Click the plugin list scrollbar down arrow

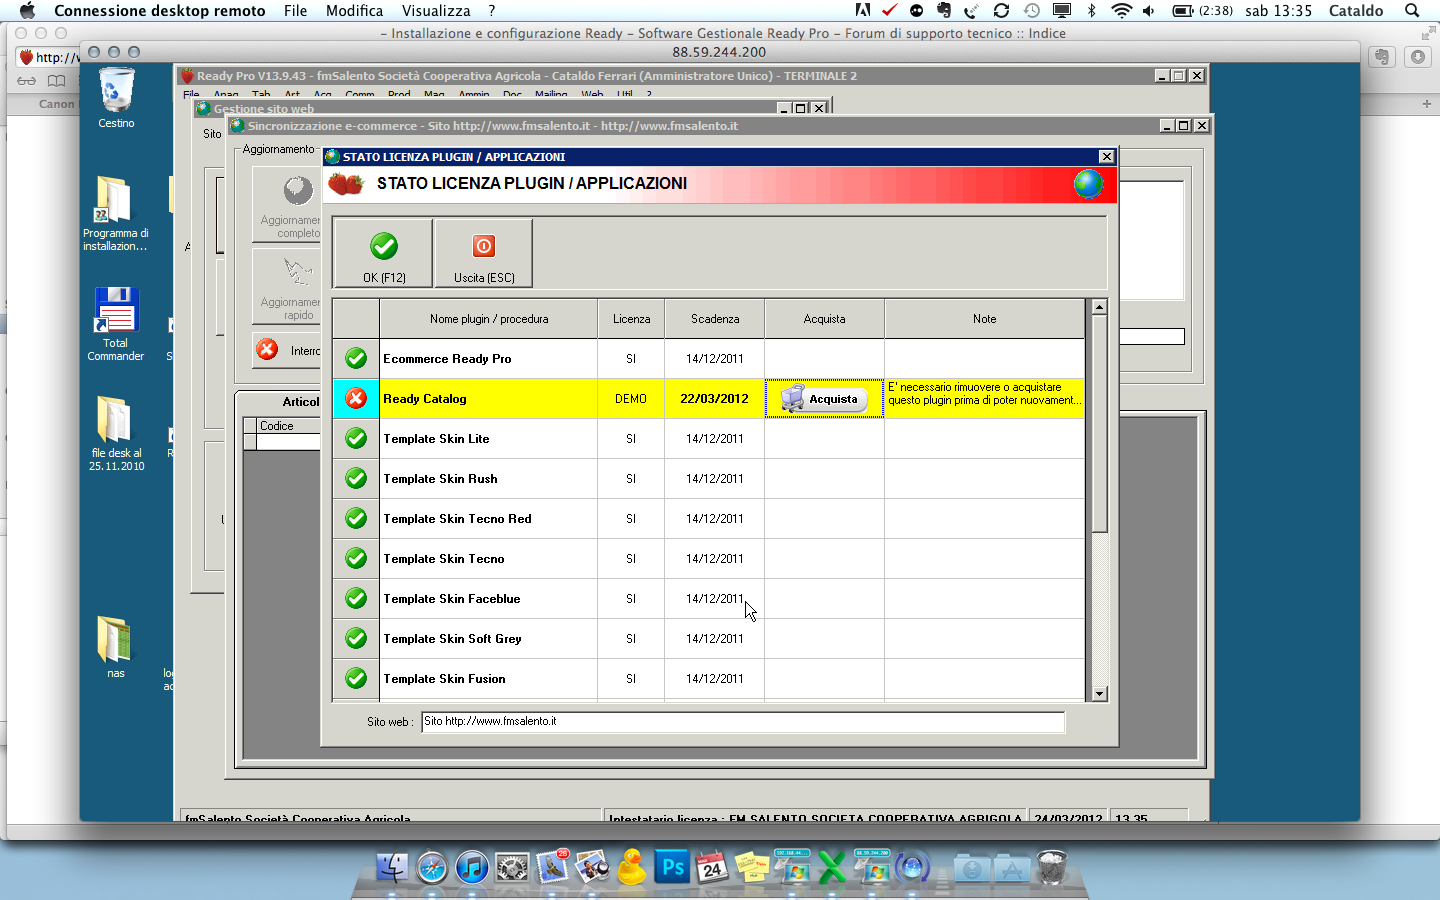[x=1099, y=693]
